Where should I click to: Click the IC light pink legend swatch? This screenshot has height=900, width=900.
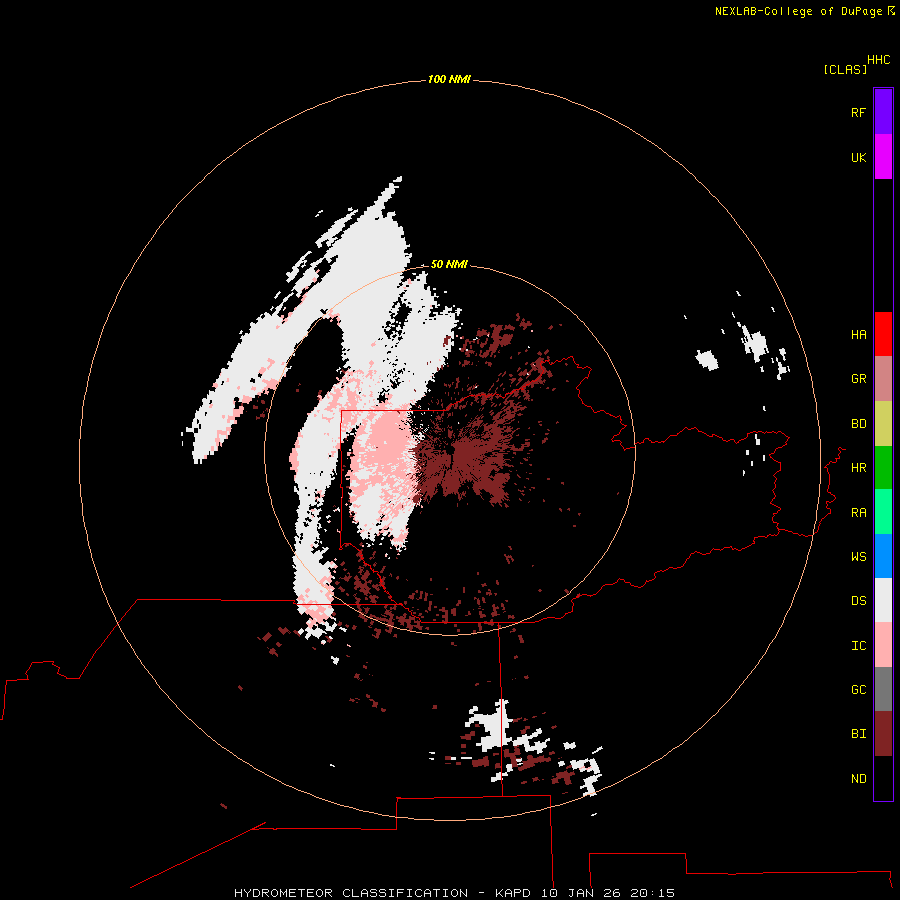tap(883, 645)
